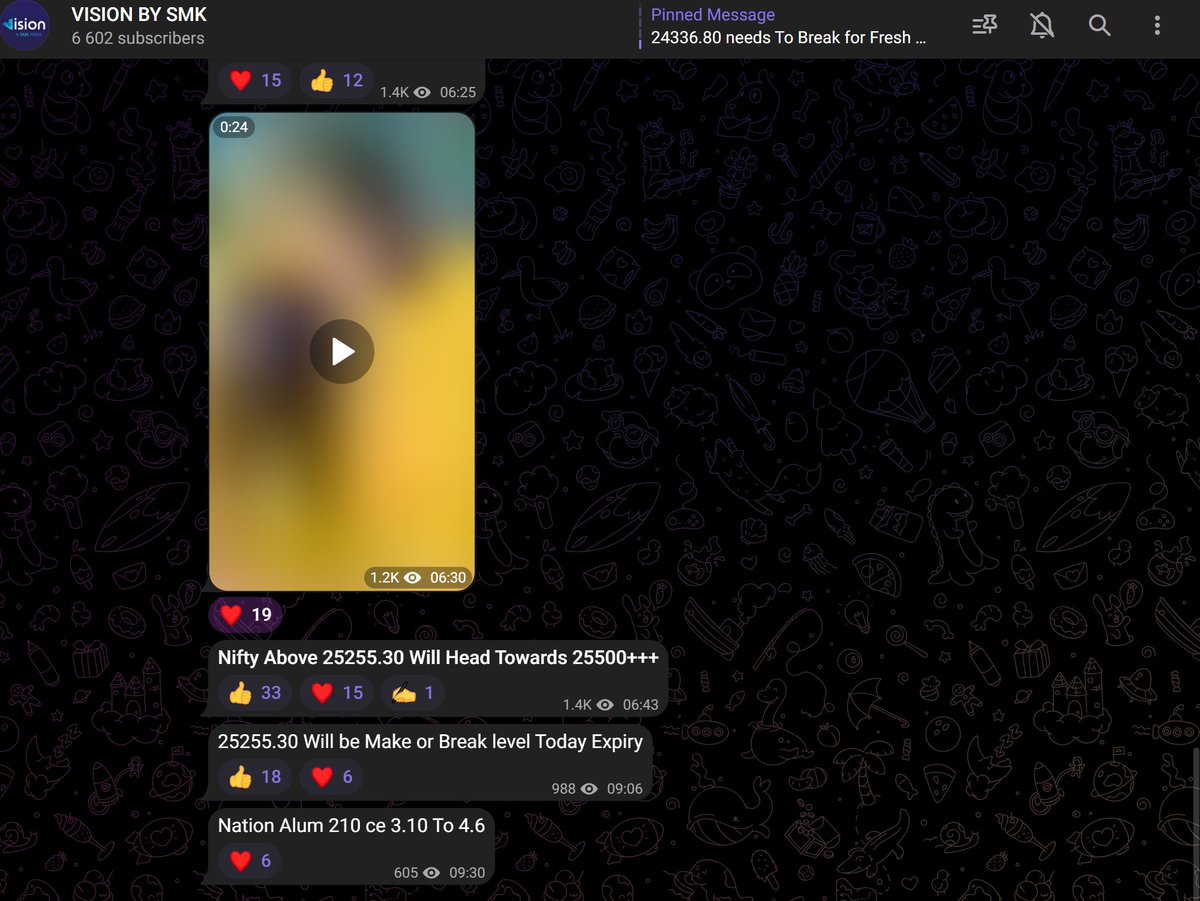
Task: Toggle thumbs up reaction showing 33
Action: coord(255,693)
